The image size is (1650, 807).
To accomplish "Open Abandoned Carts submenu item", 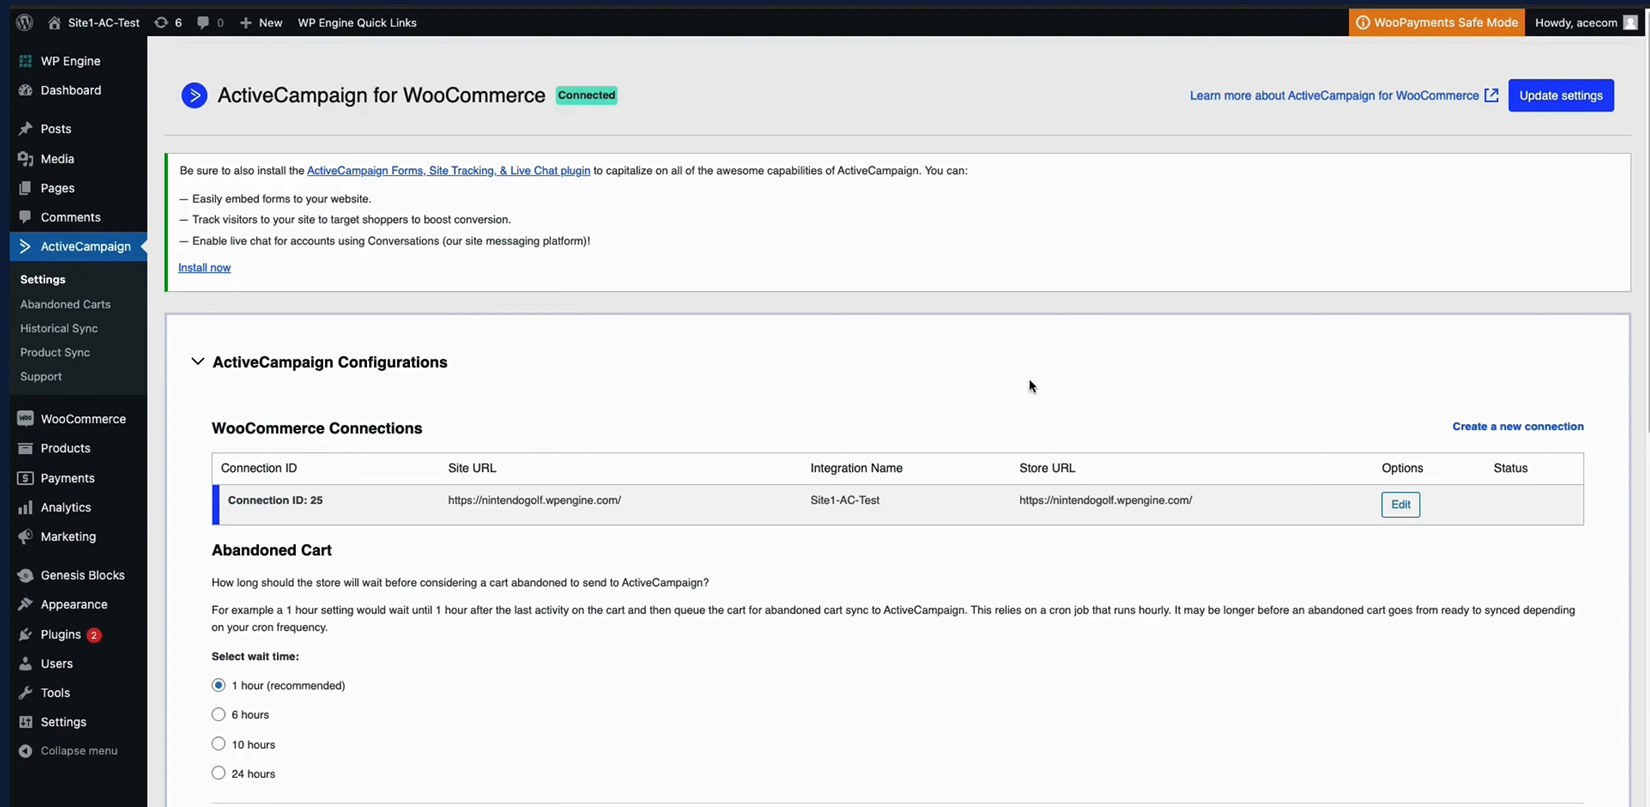I will (65, 304).
